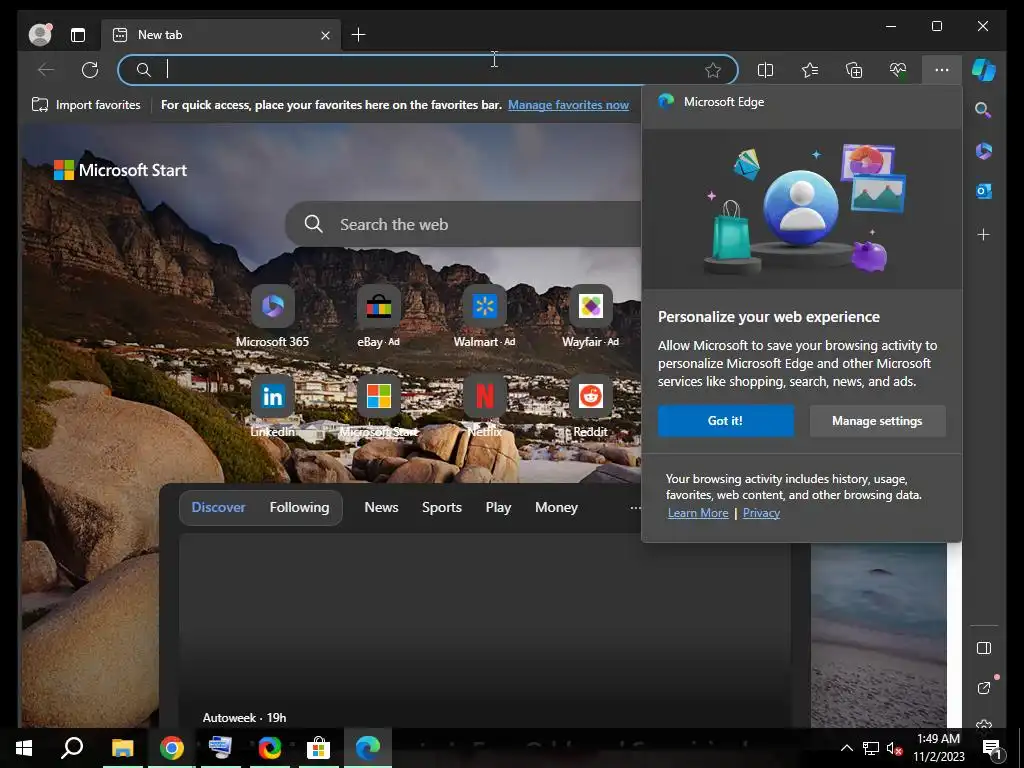Customize sidebar with plus icon

click(x=984, y=234)
